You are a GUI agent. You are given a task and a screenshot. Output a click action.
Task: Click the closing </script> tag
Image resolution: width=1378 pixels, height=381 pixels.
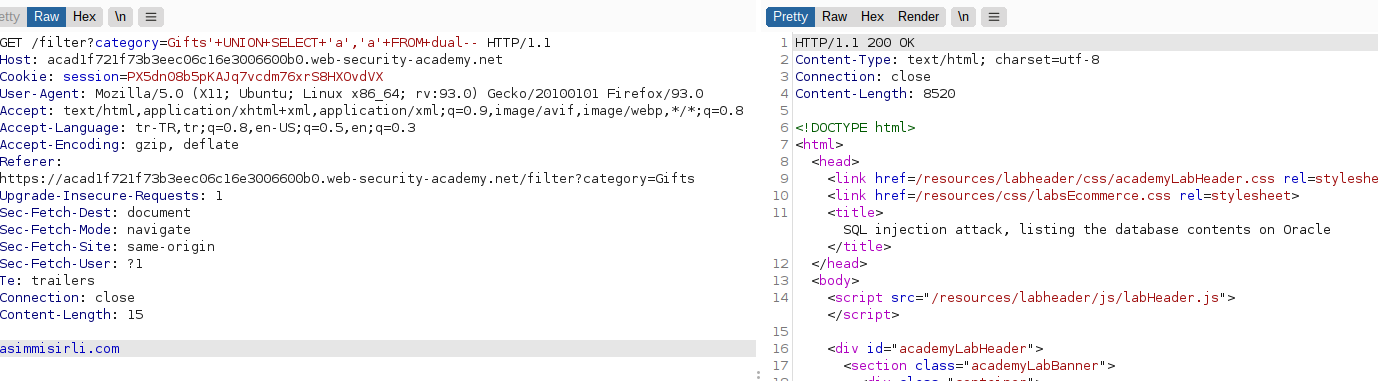click(863, 314)
